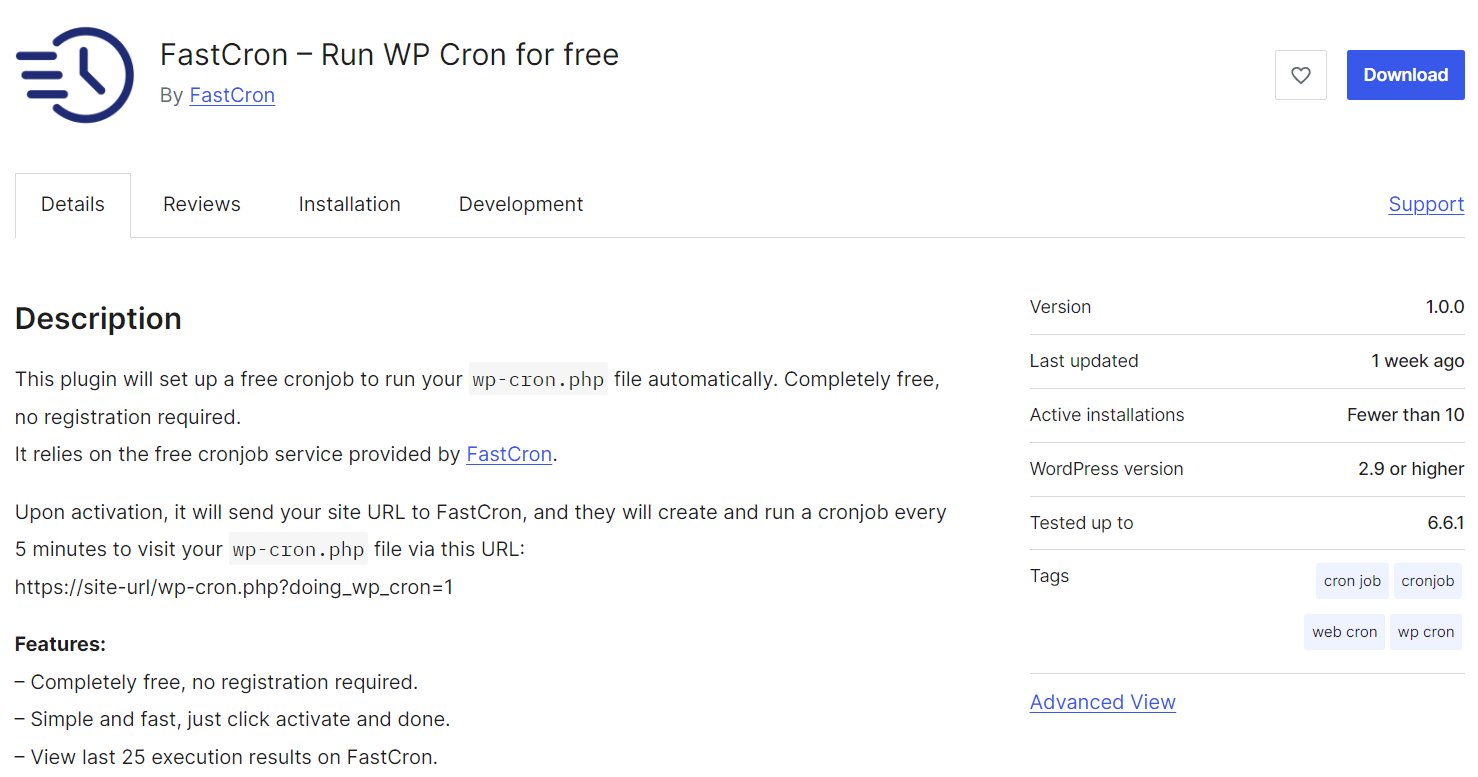Click the 'cron job' tag

[1352, 581]
